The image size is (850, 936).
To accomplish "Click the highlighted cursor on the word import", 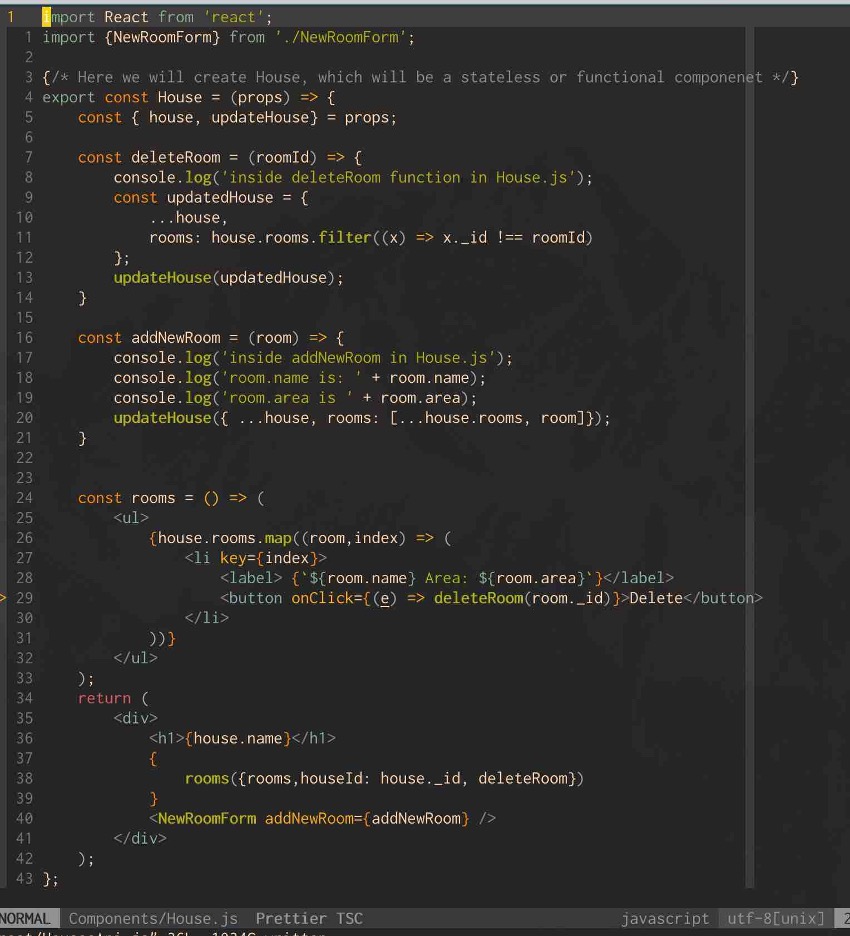I will pyautogui.click(x=45, y=16).
